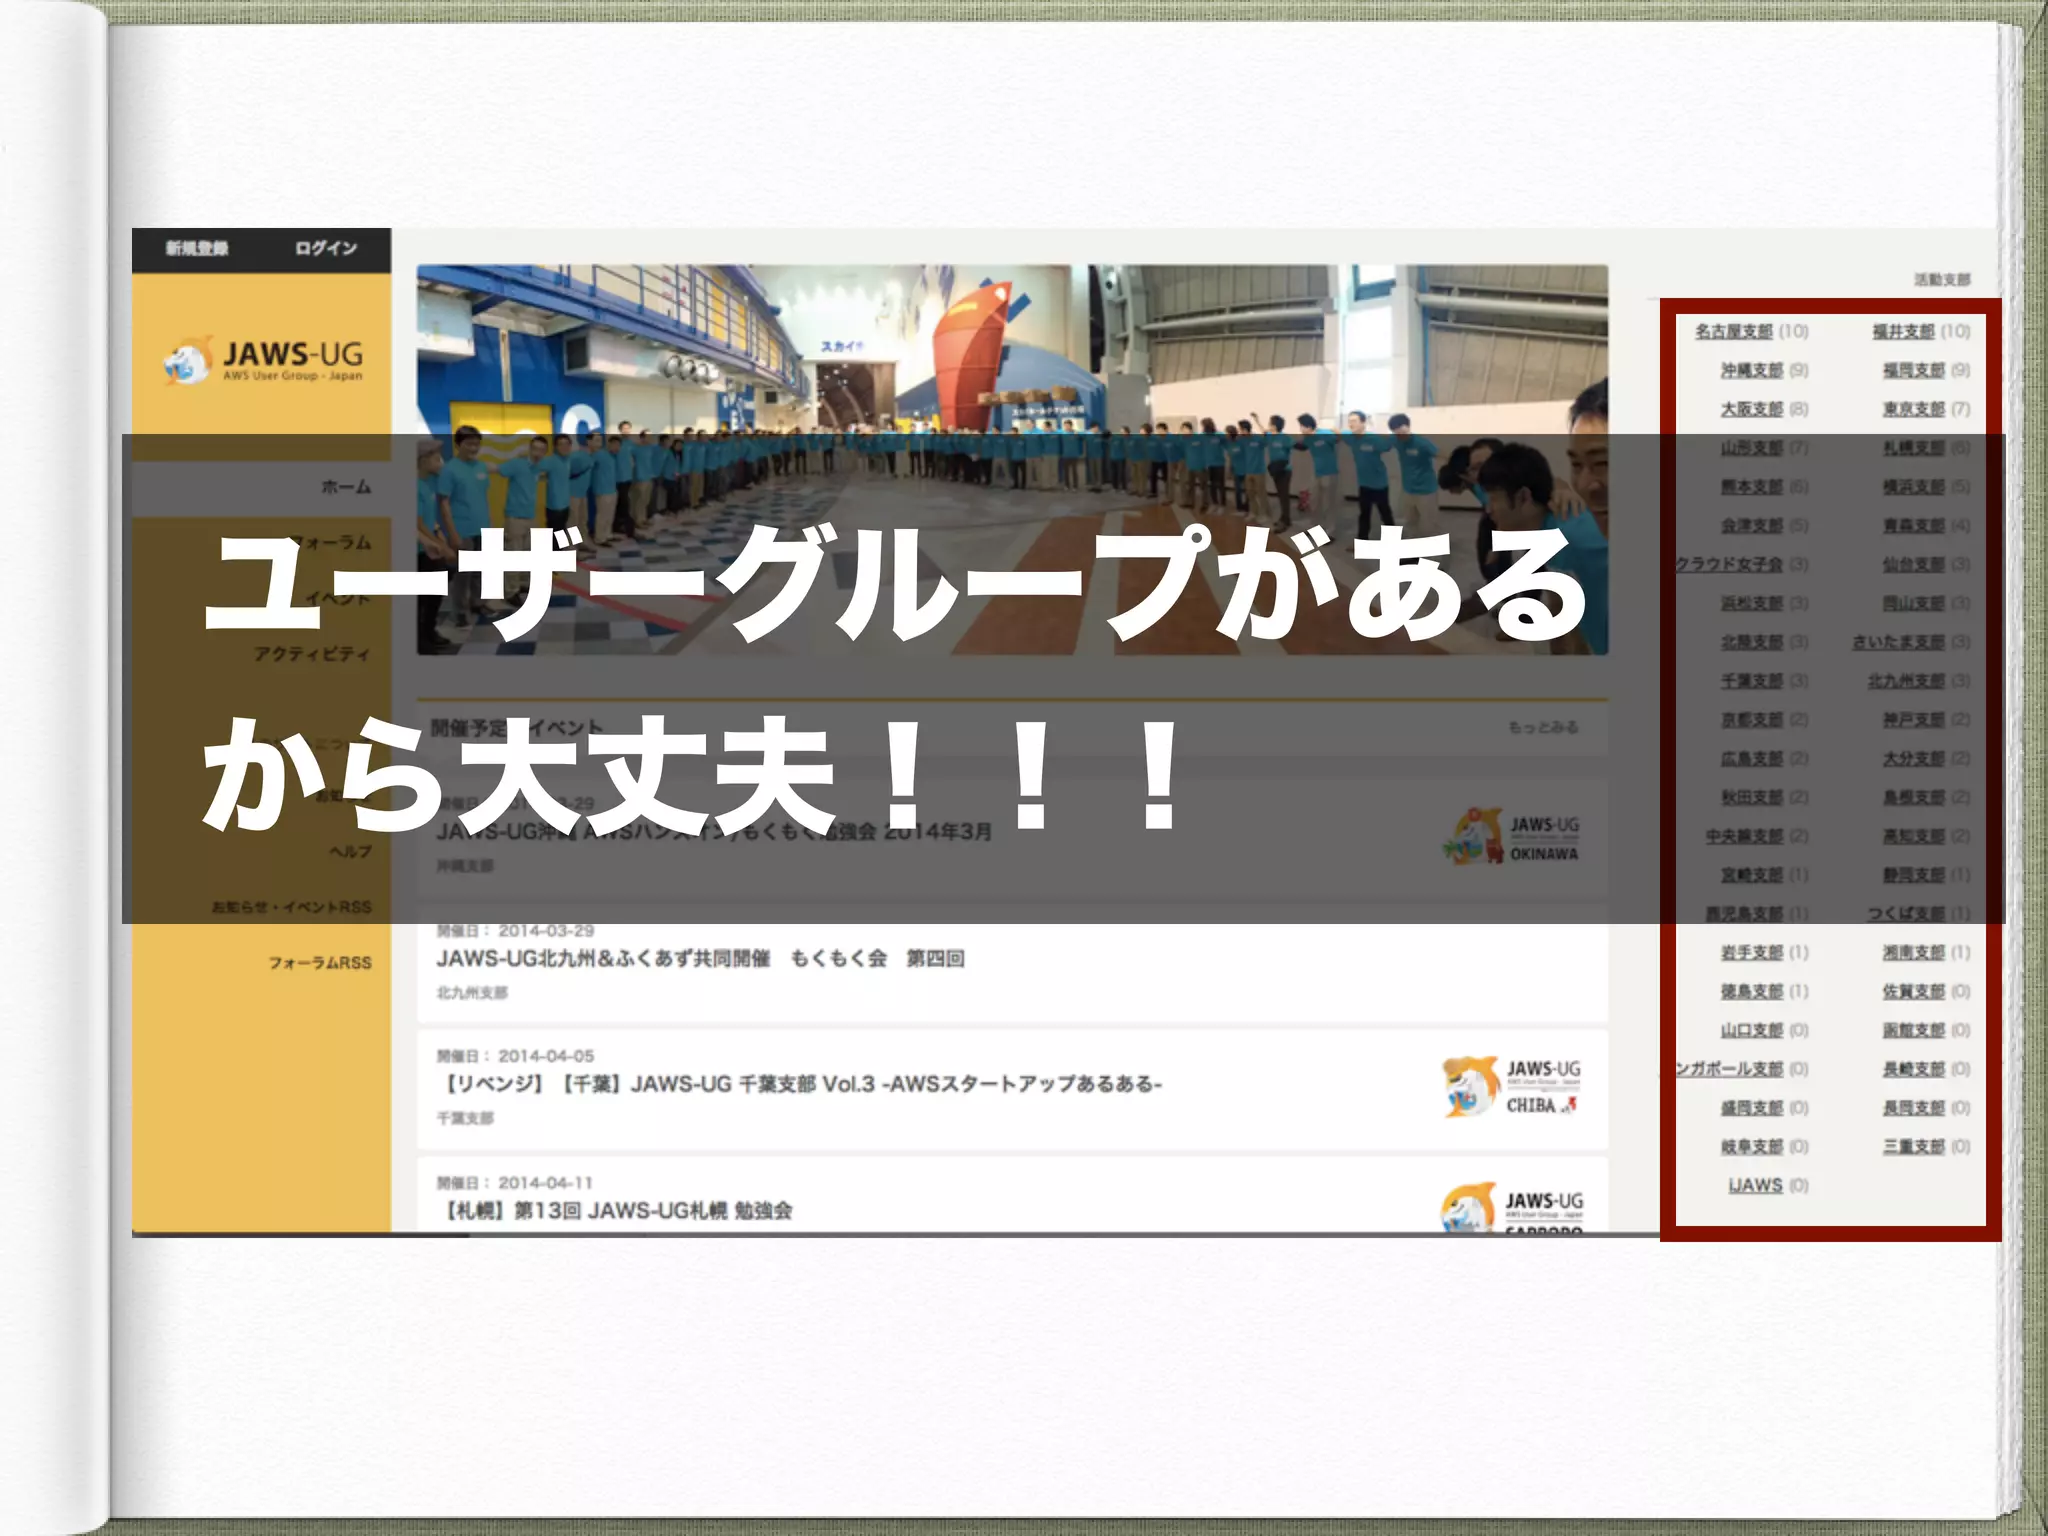2048x1536 pixels.
Task: Open 島根支部 branch link
Action: click(x=1914, y=798)
